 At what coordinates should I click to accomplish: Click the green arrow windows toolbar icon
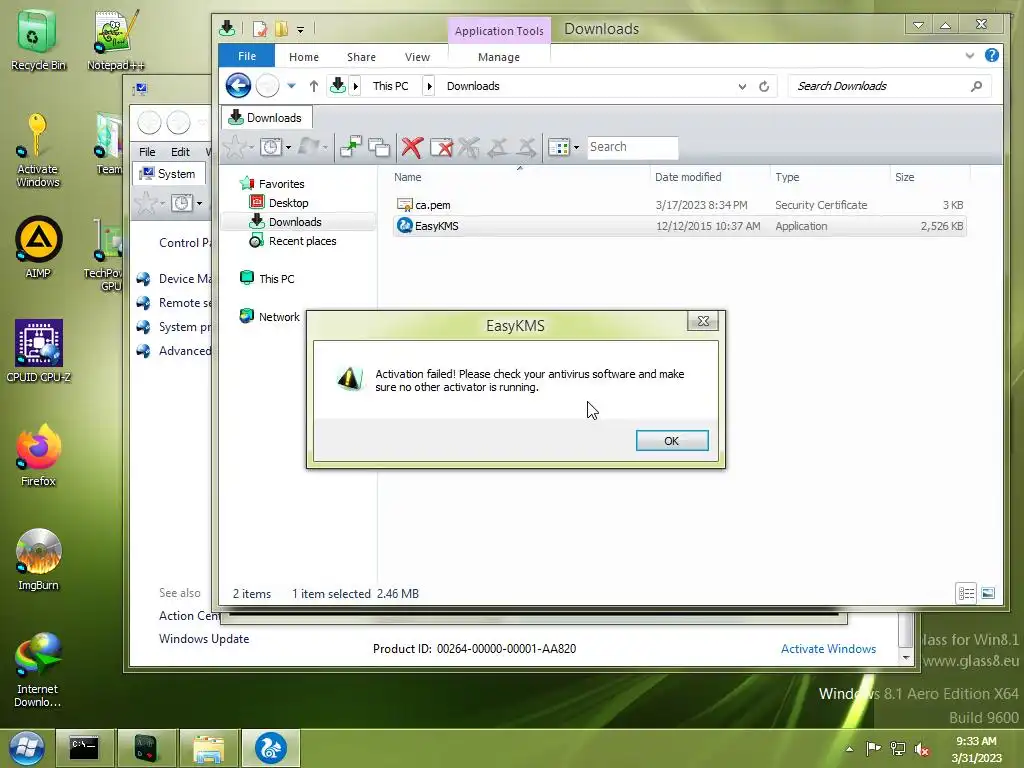(351, 147)
